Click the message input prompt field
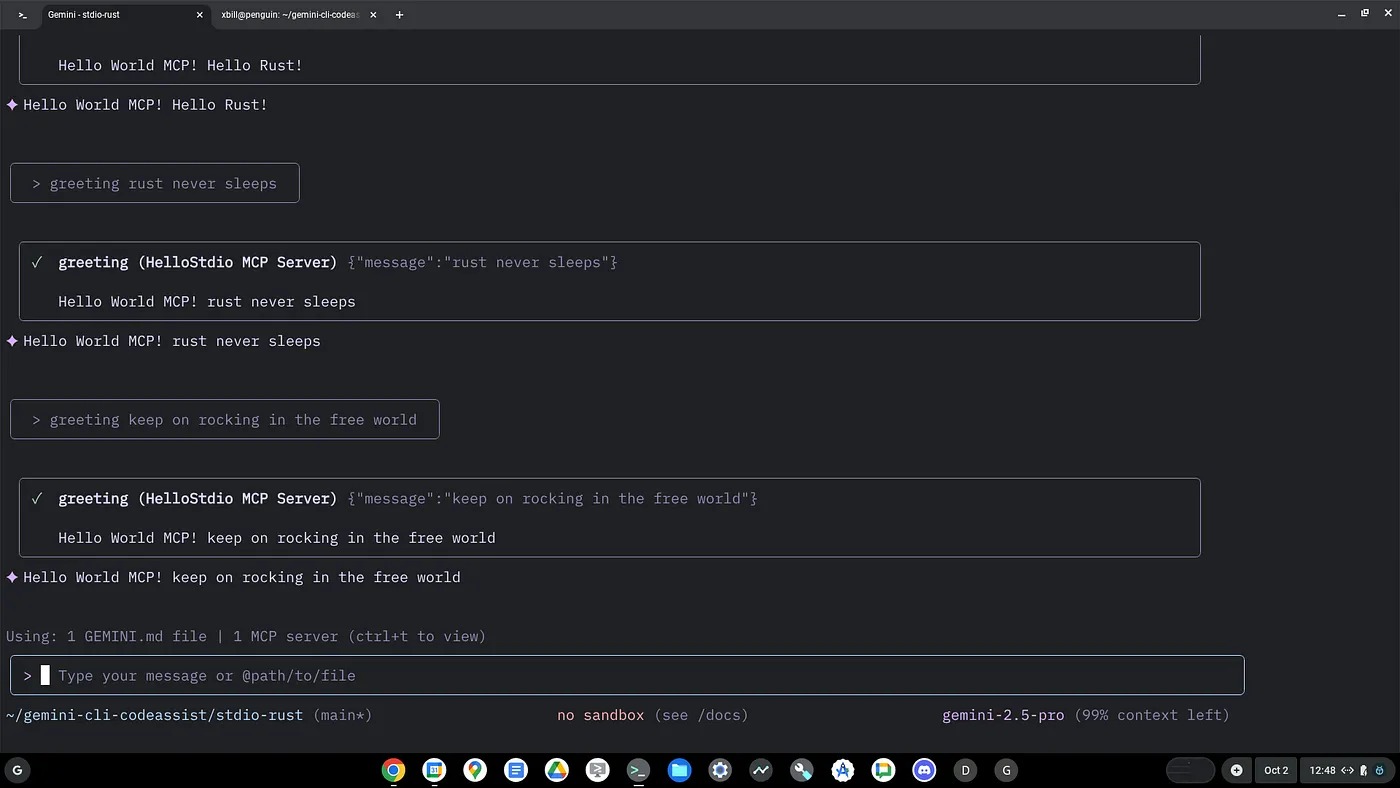1400x788 pixels. [x=640, y=675]
